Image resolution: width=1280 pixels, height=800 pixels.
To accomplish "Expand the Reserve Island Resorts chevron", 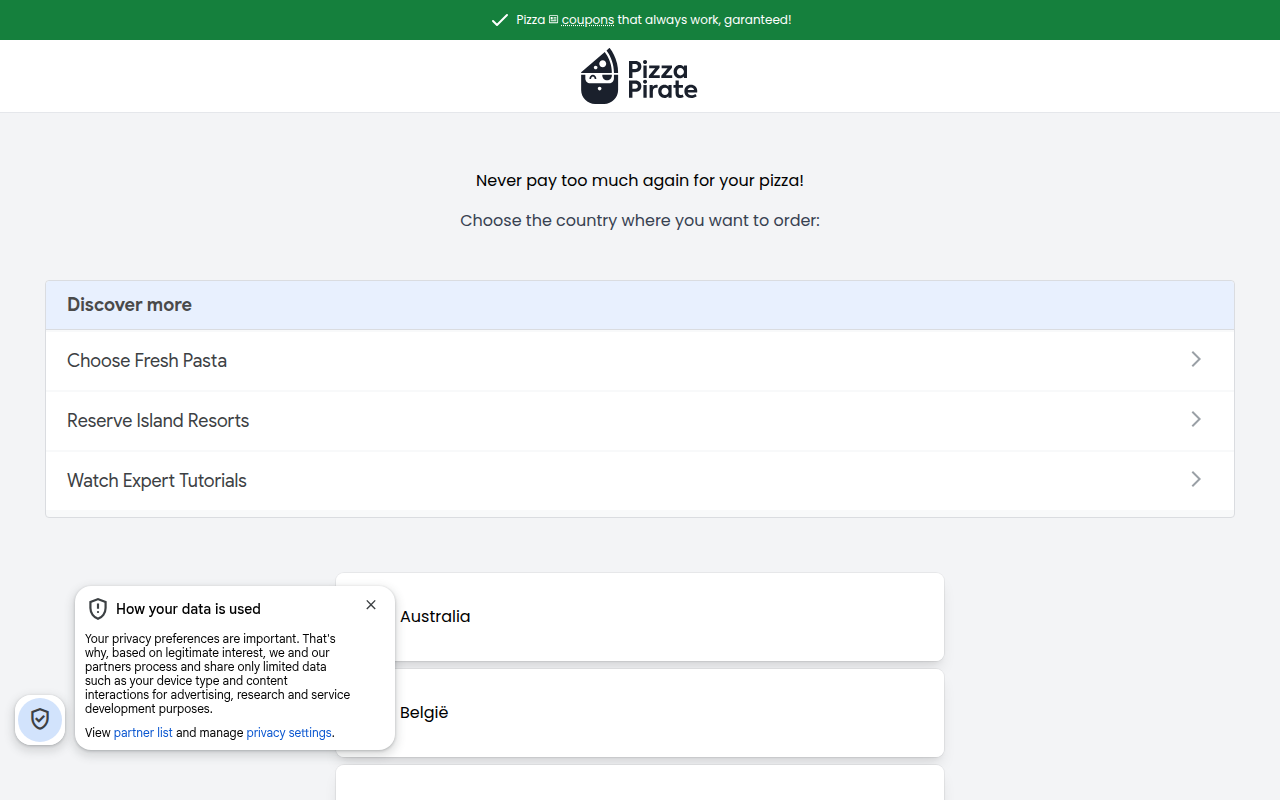I will [x=1196, y=419].
